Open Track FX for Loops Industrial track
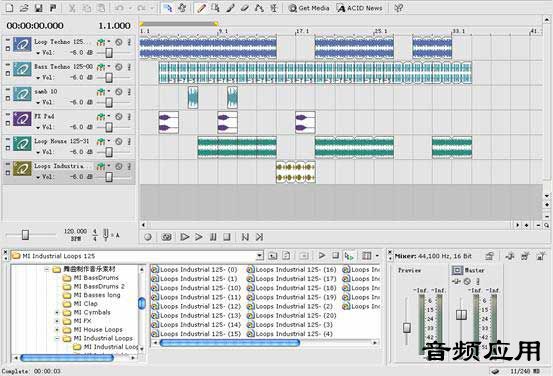The height and width of the screenshot is (376, 553). [101, 166]
